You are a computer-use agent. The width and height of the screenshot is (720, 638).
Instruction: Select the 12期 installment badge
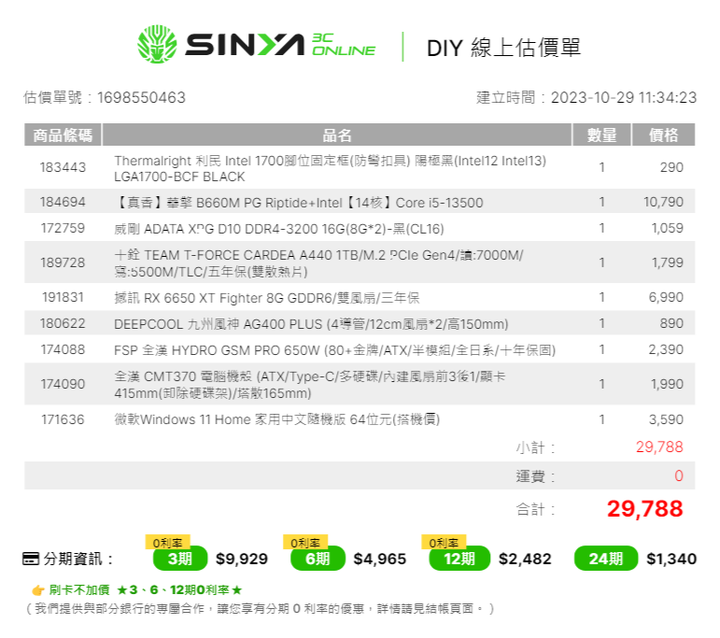pos(459,559)
